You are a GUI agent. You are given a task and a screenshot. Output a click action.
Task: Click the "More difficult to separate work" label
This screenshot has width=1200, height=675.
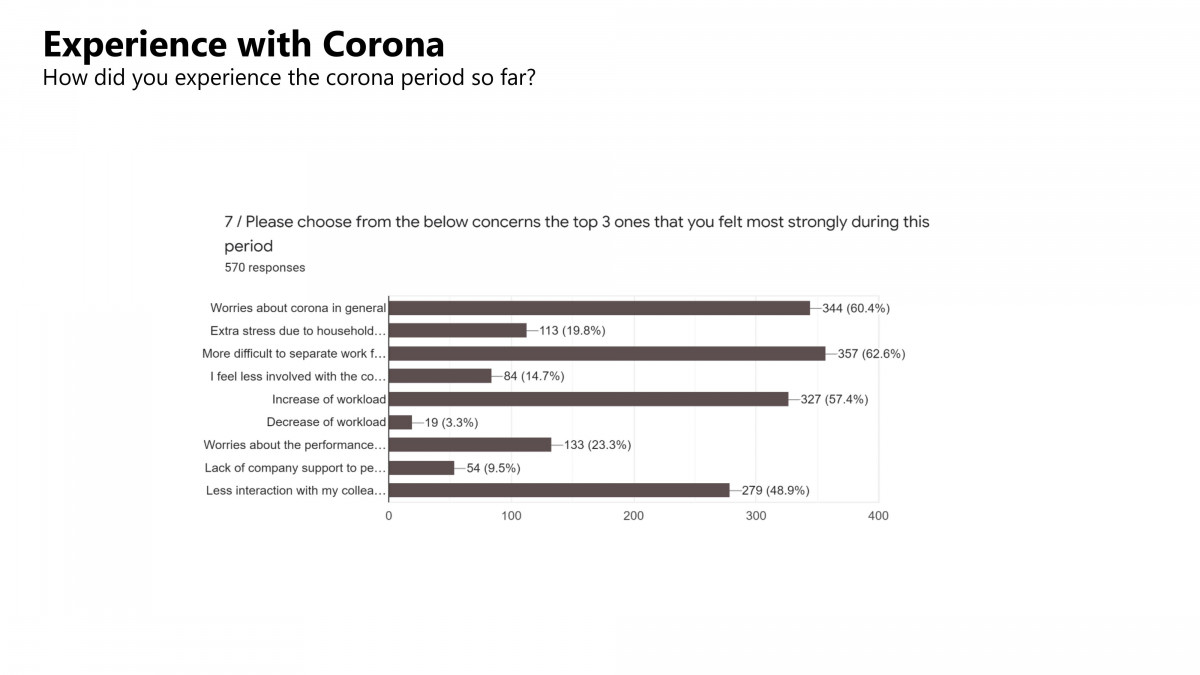294,353
